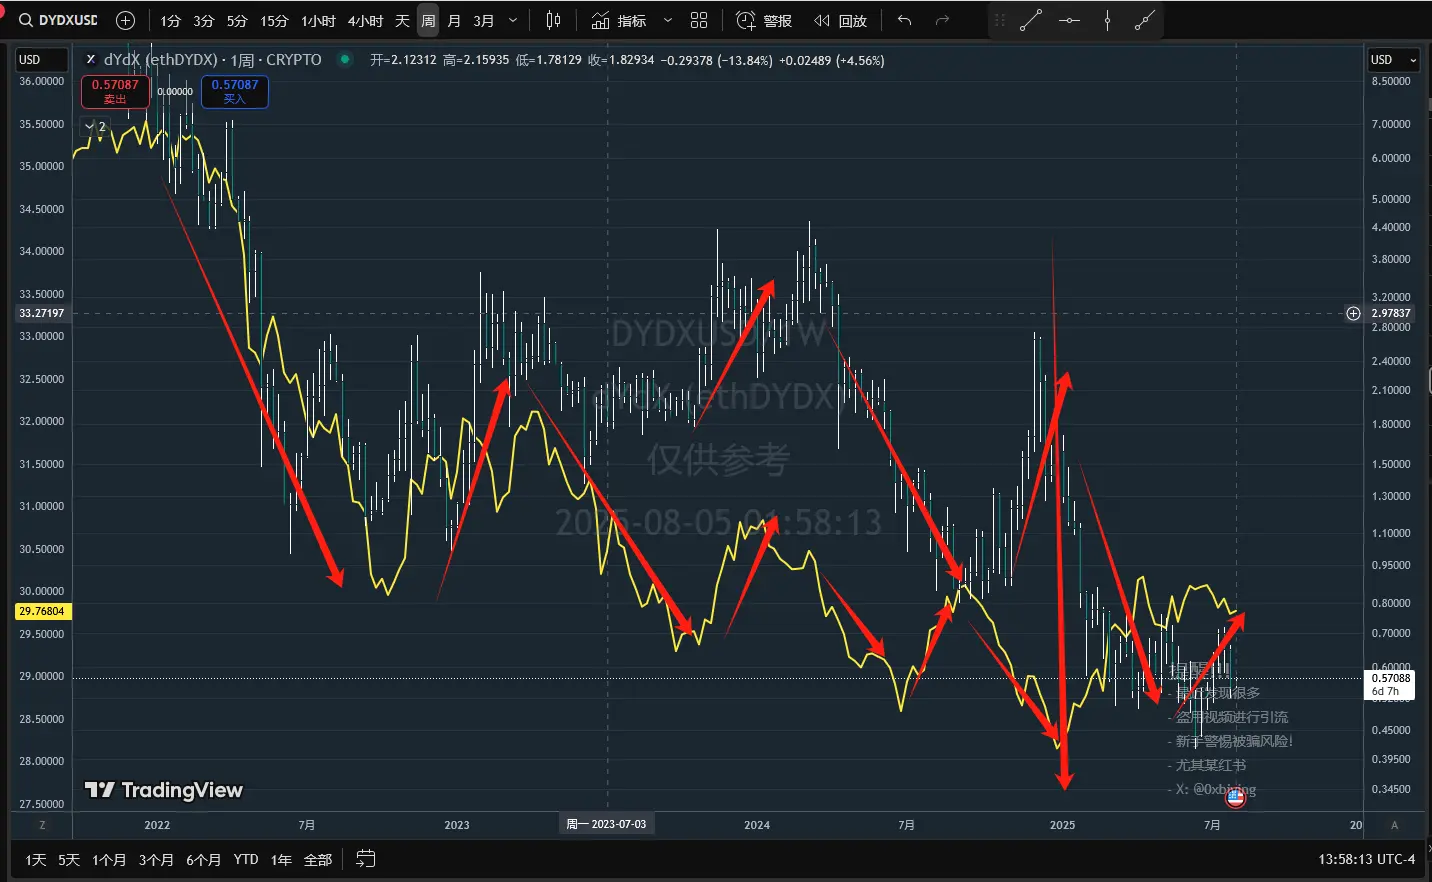Open the indicator templates grid icon
The image size is (1432, 882).
[699, 20]
